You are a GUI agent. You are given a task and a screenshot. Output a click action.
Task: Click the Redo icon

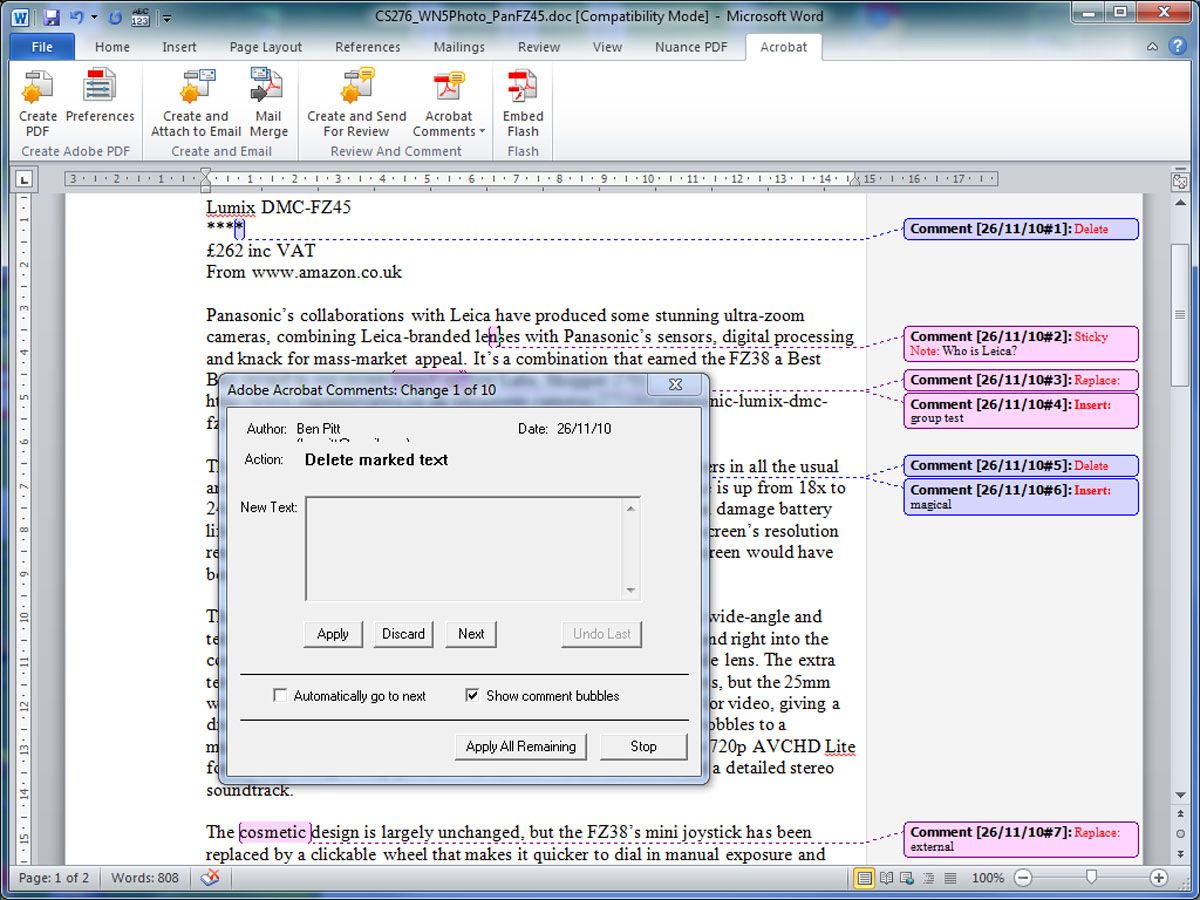coord(115,17)
